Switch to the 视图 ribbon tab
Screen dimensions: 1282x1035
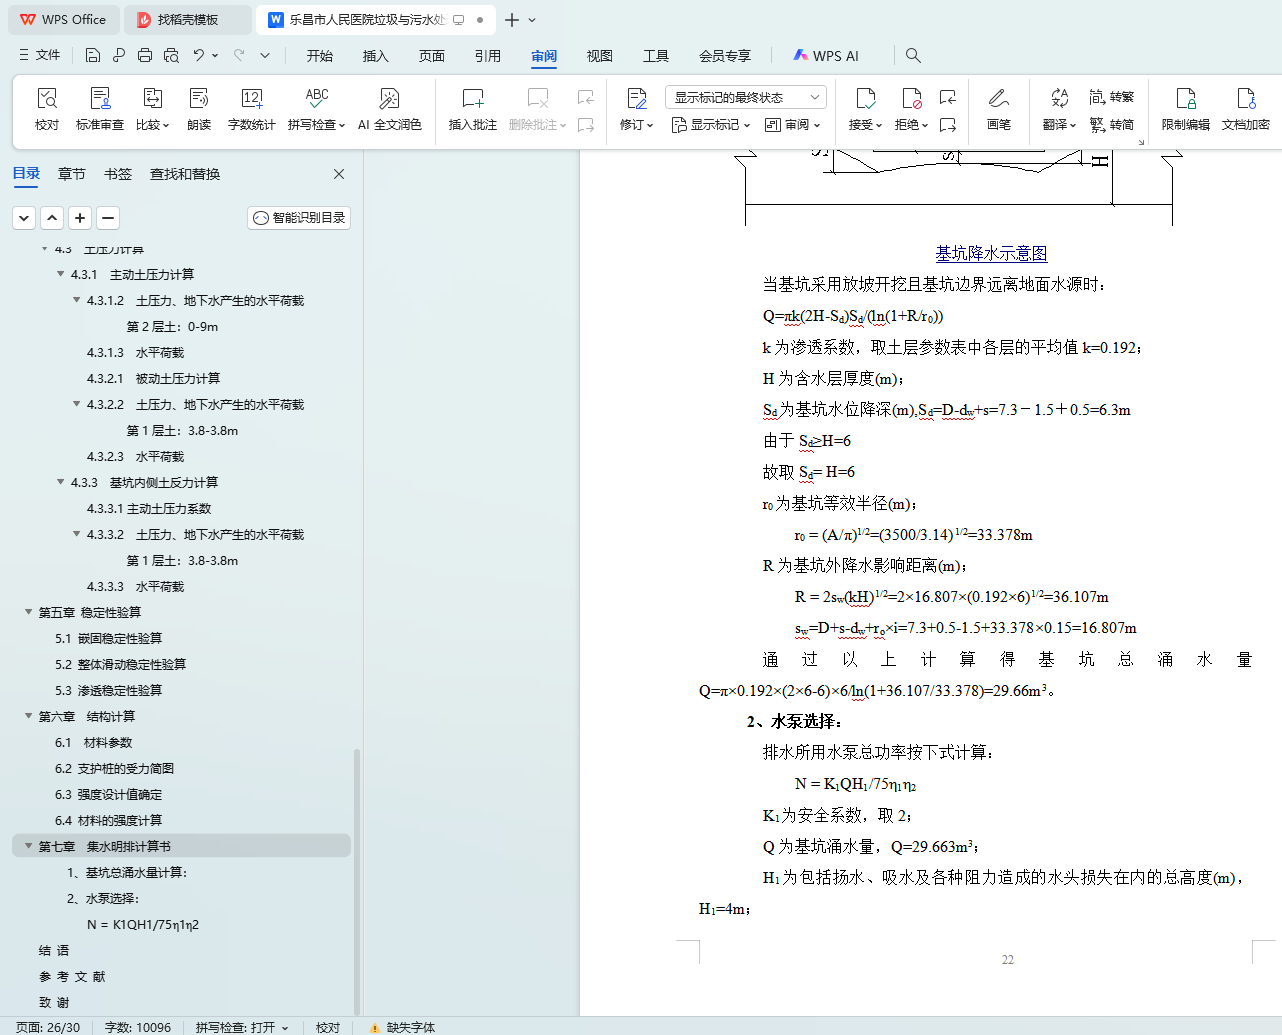[600, 56]
